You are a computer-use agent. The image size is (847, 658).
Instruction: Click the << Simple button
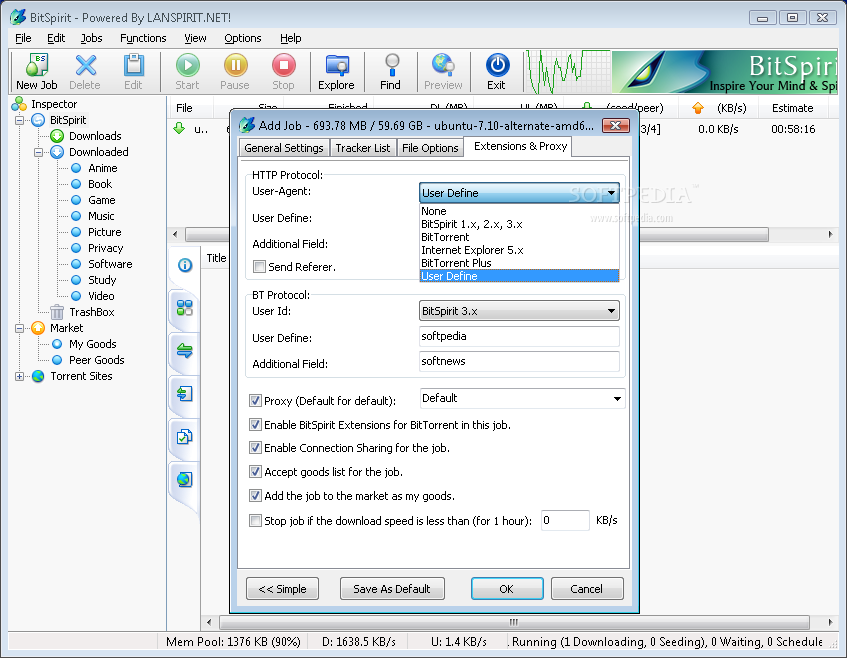pyautogui.click(x=283, y=589)
